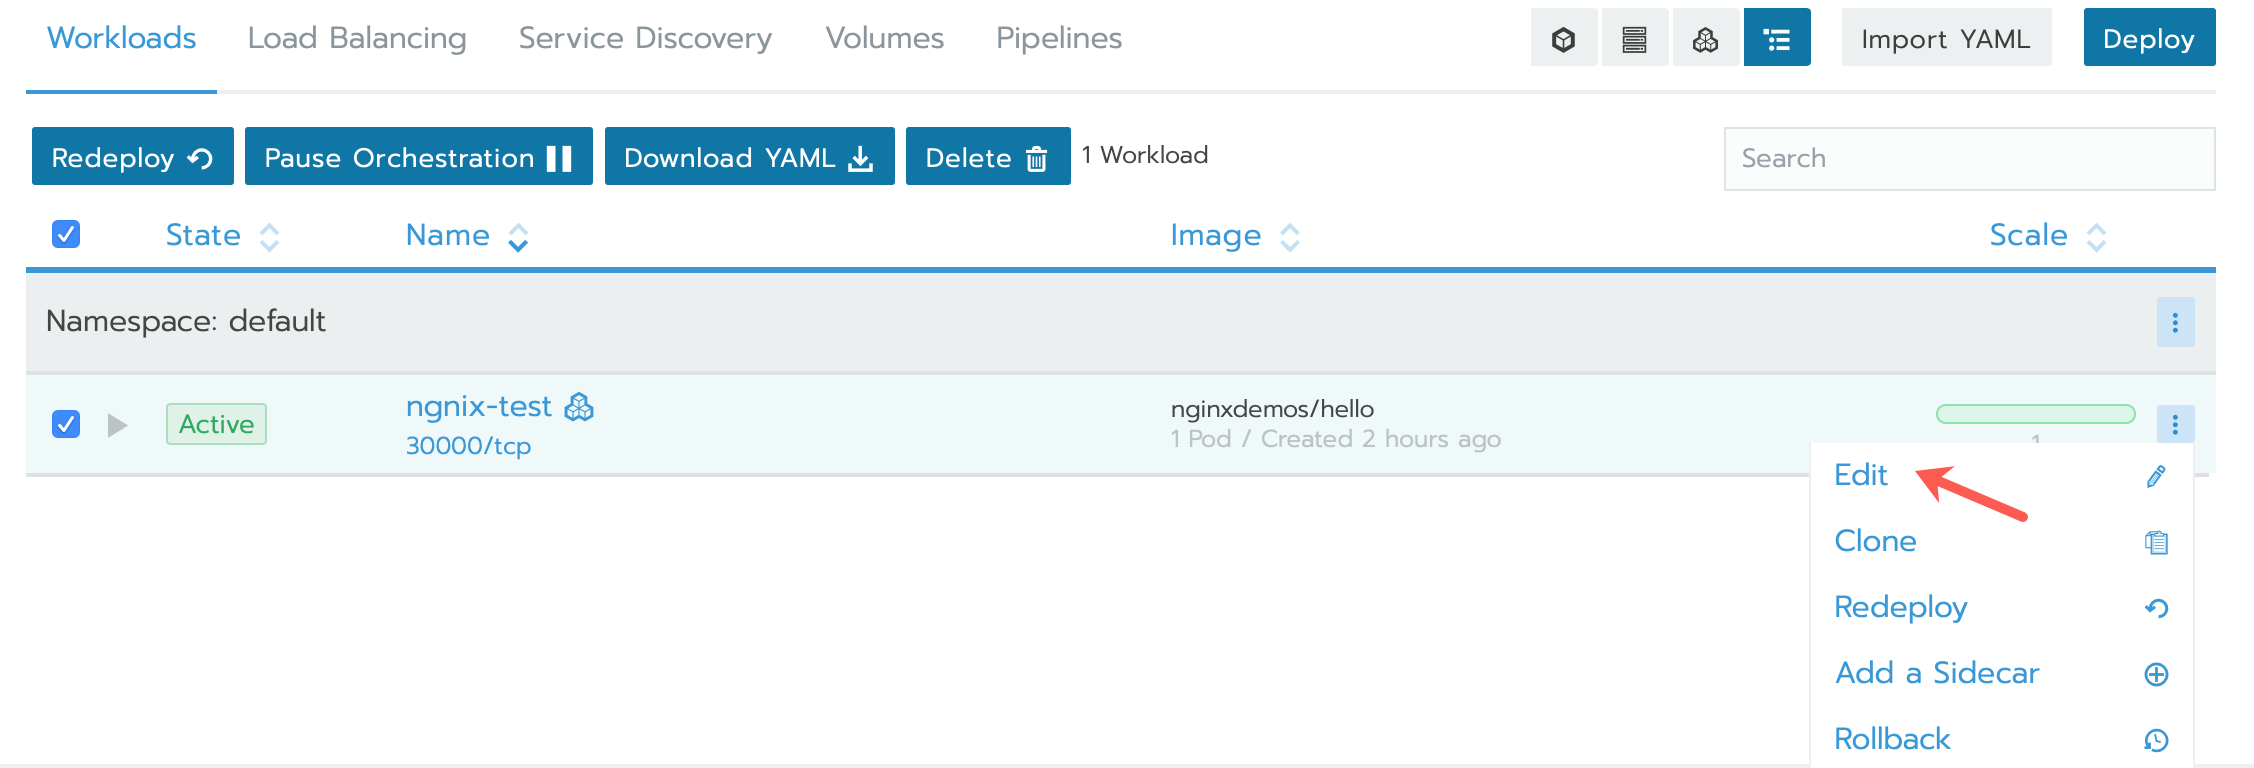Select the active list view icon
This screenshot has width=2254, height=768.
[x=1776, y=39]
